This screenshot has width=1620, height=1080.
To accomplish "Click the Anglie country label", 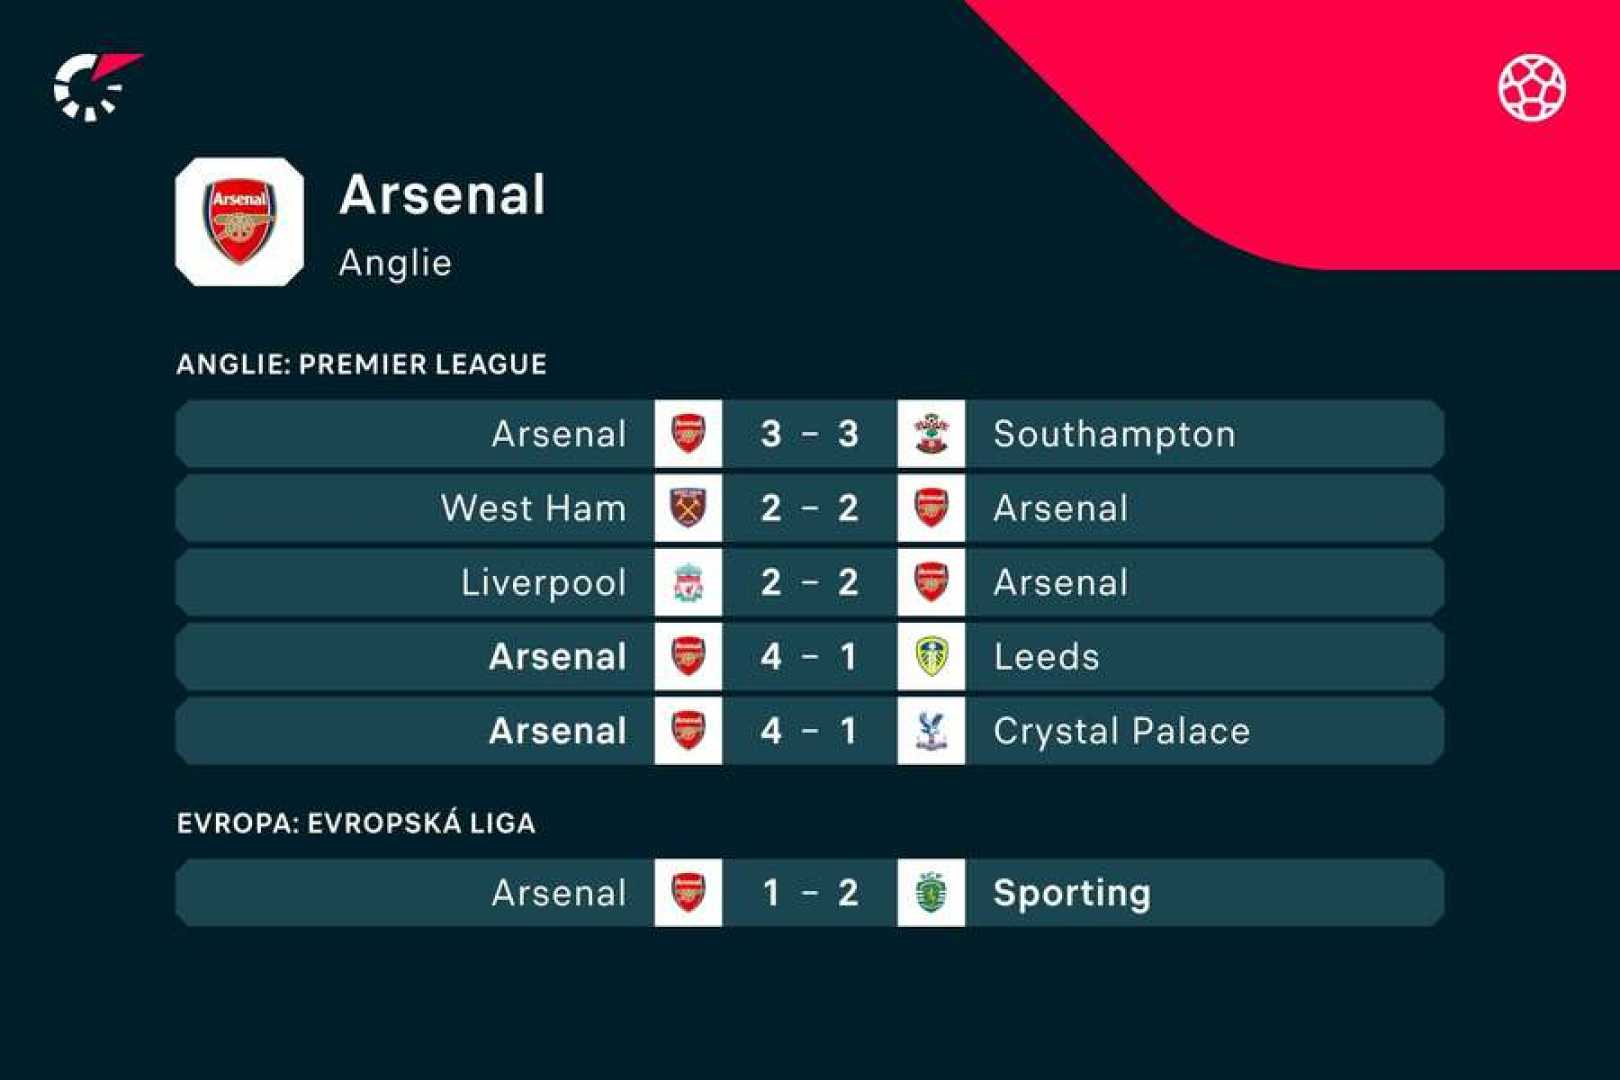I will click(395, 263).
